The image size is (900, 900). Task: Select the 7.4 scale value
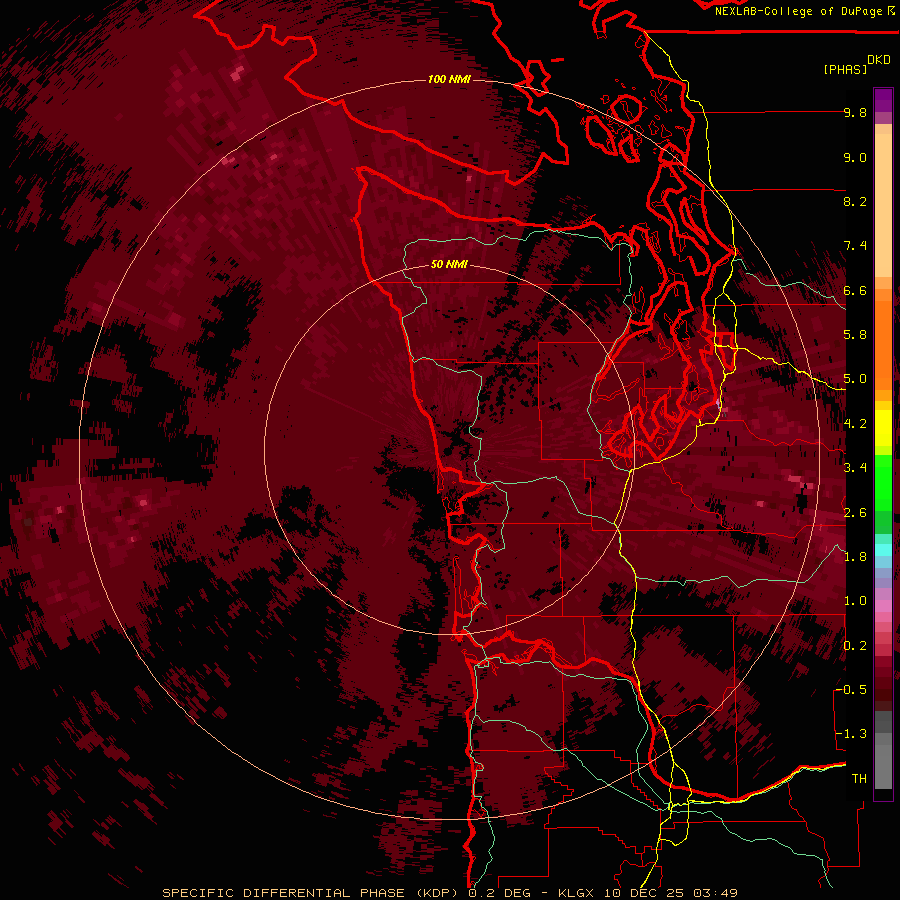click(855, 246)
